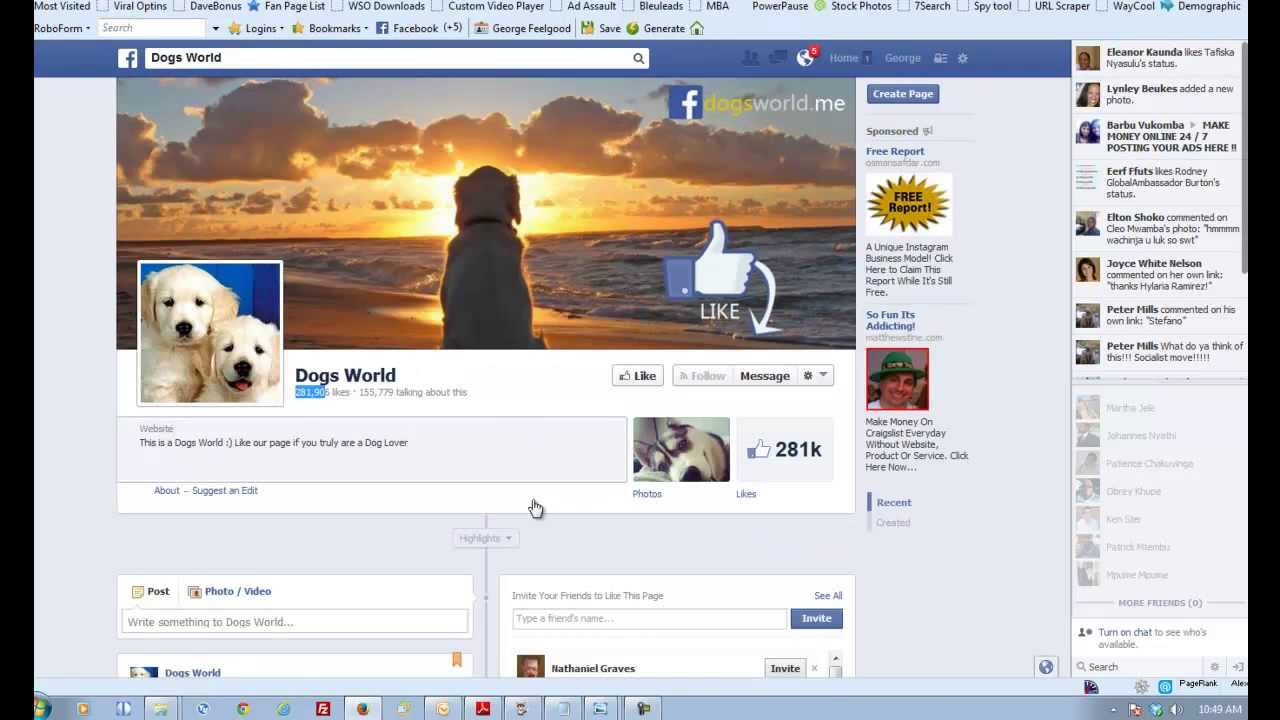
Task: Show hidden system tray icons
Action: tap(1113, 710)
